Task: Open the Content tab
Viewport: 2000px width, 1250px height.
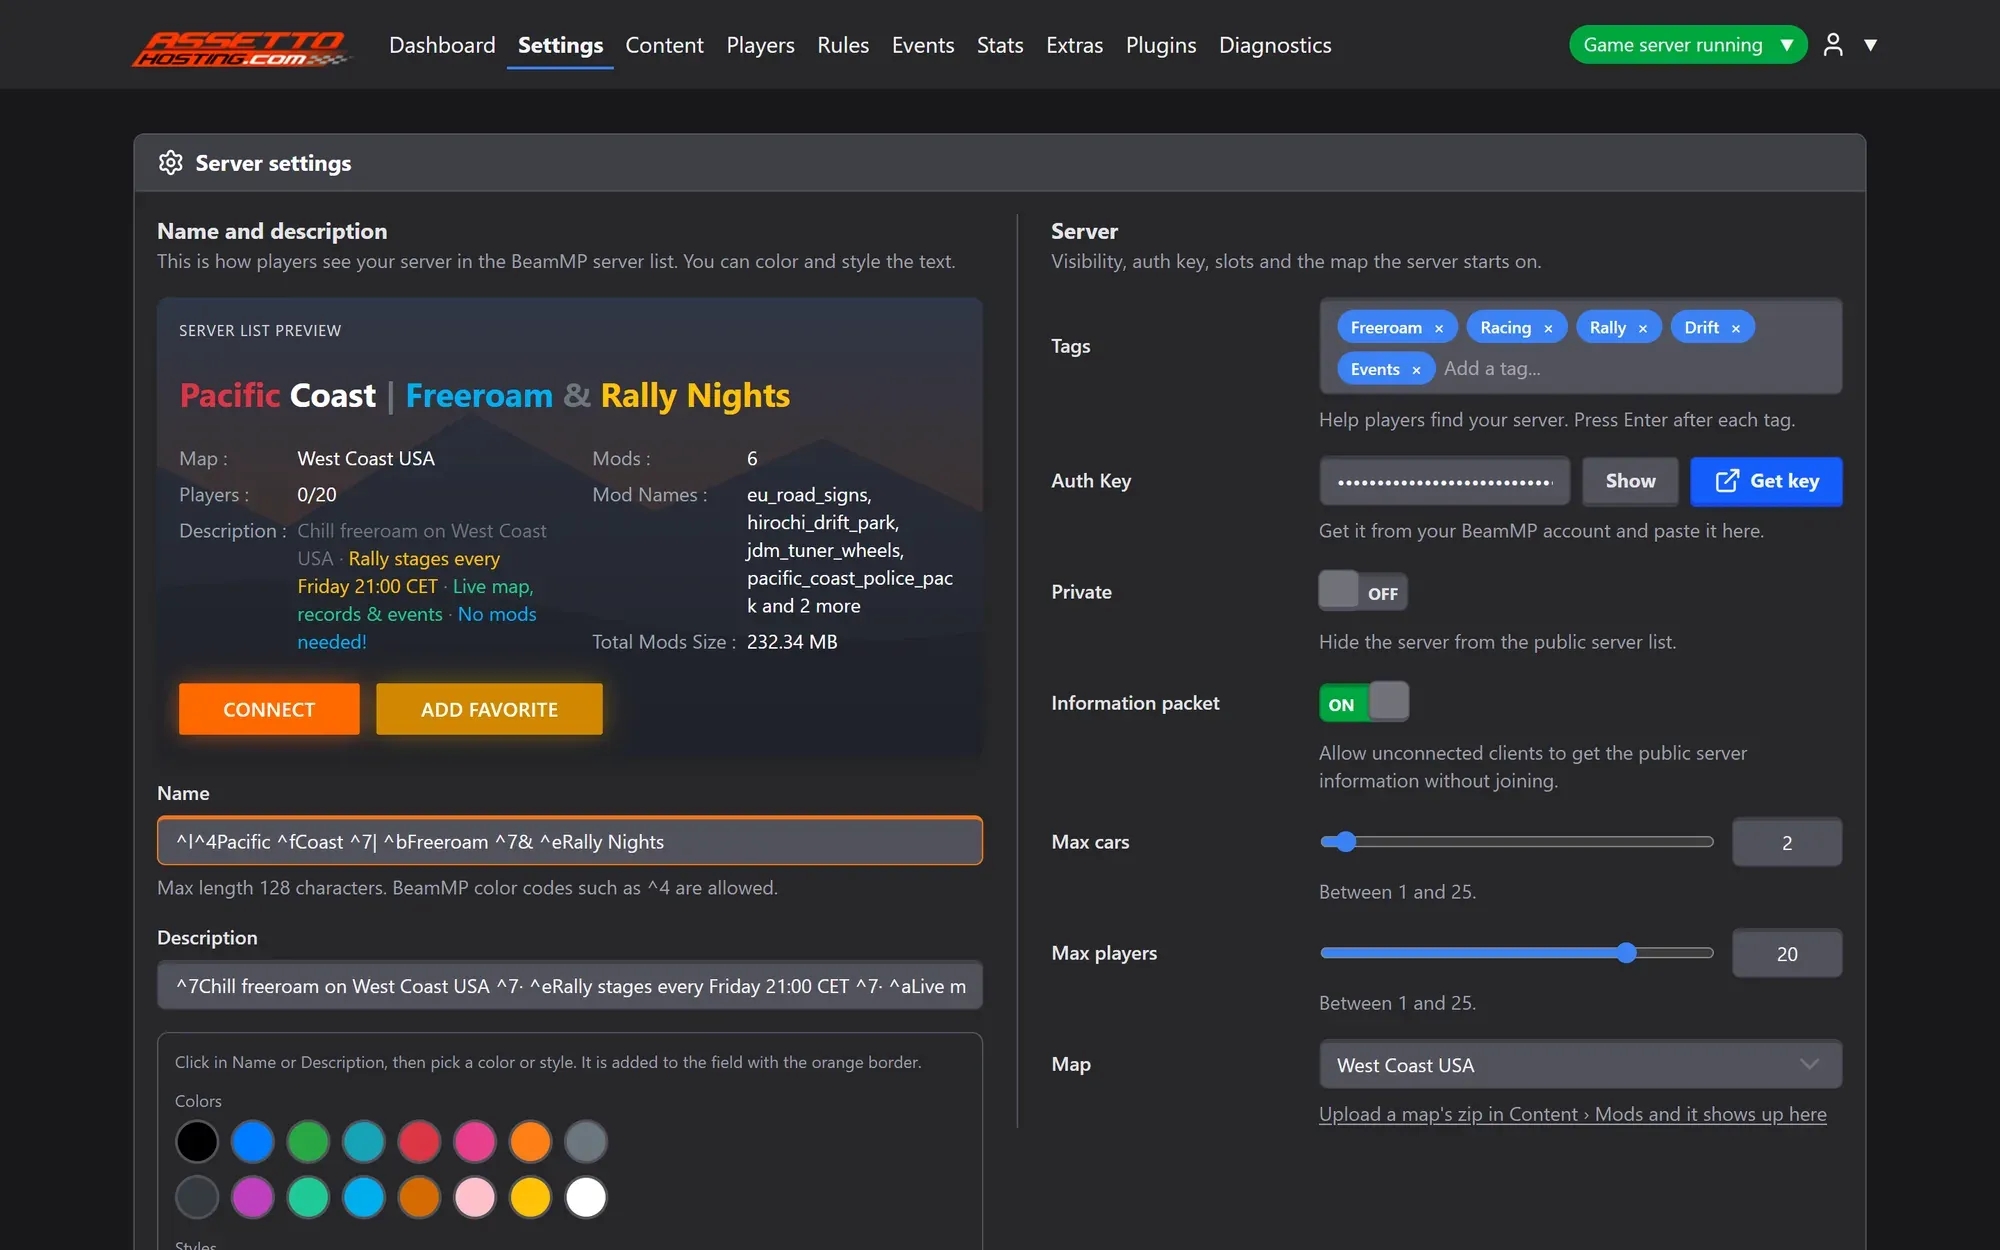Action: [x=664, y=45]
